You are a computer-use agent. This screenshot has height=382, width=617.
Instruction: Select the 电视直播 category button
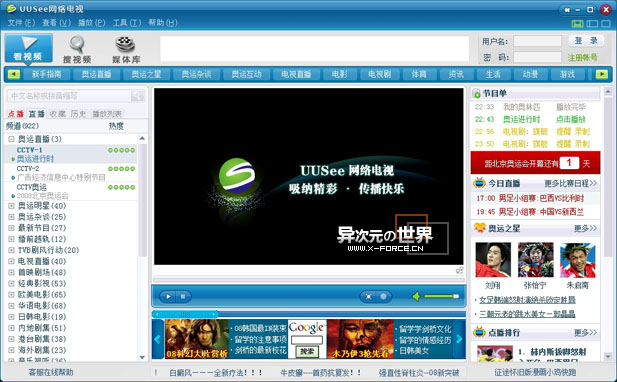pyautogui.click(x=296, y=74)
